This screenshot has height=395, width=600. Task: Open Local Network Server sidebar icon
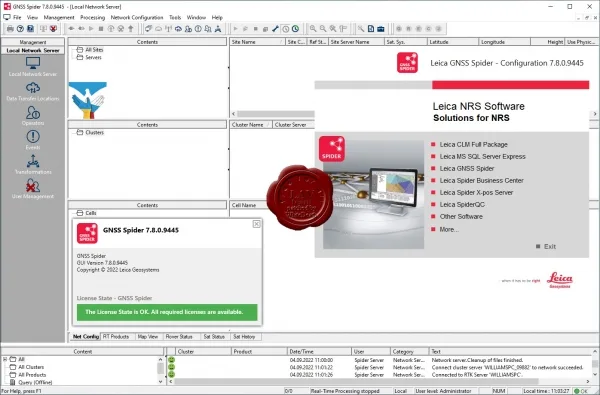pyautogui.click(x=33, y=63)
